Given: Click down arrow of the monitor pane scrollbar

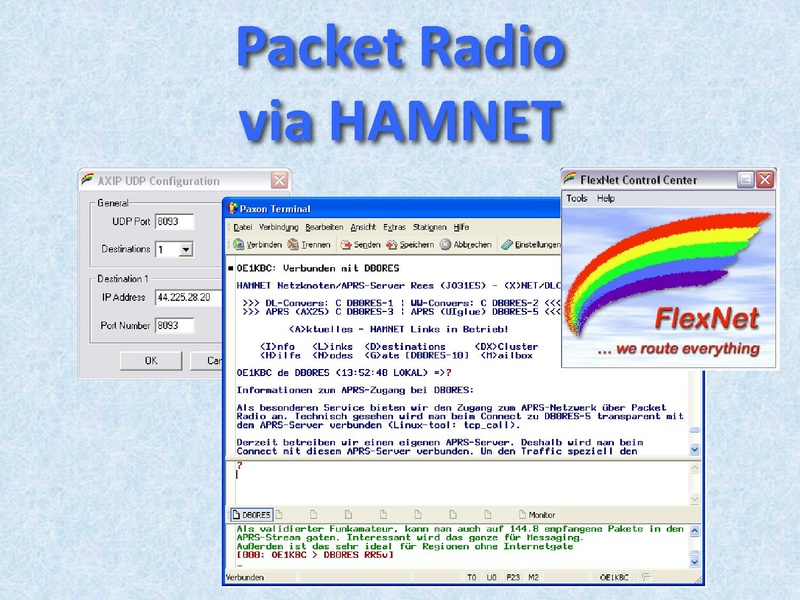Looking at the screenshot, I should tap(694, 562).
